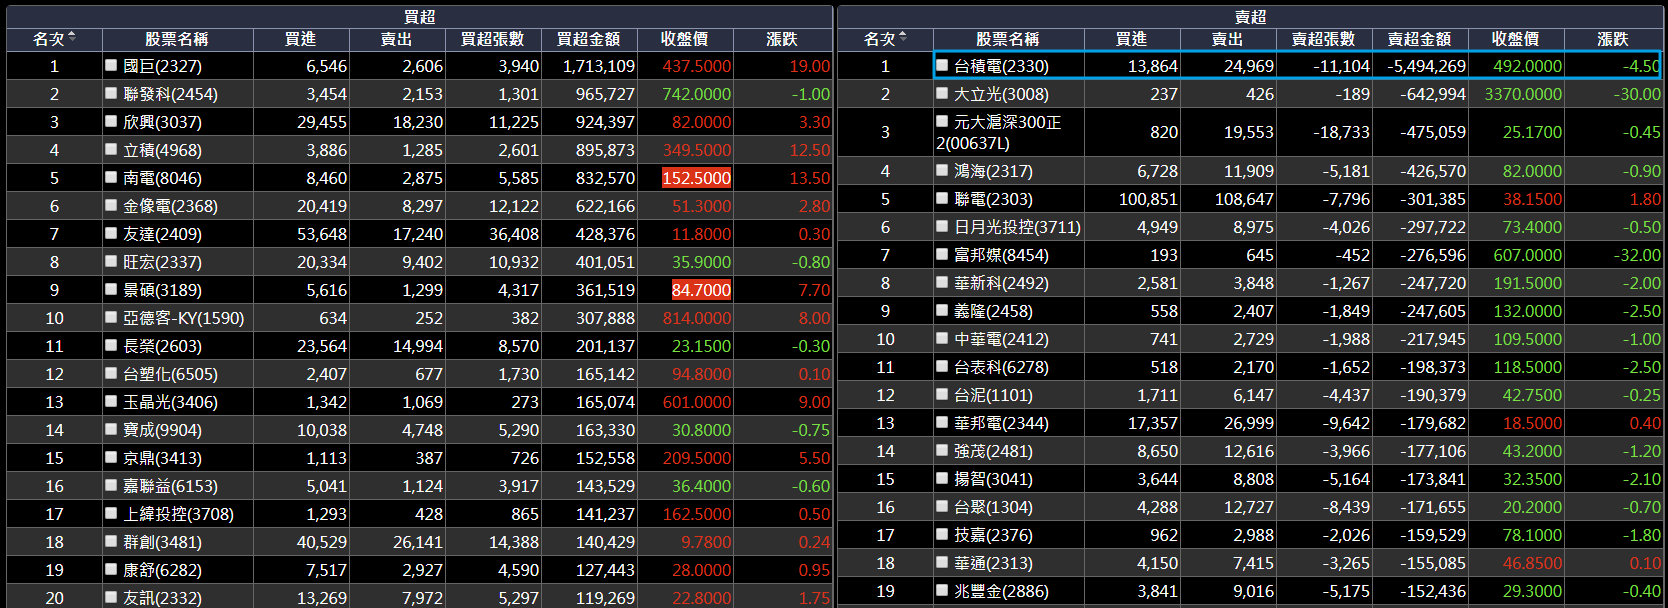
Task: Open the stock name 亞德客-KY(1590)
Action: 183,318
